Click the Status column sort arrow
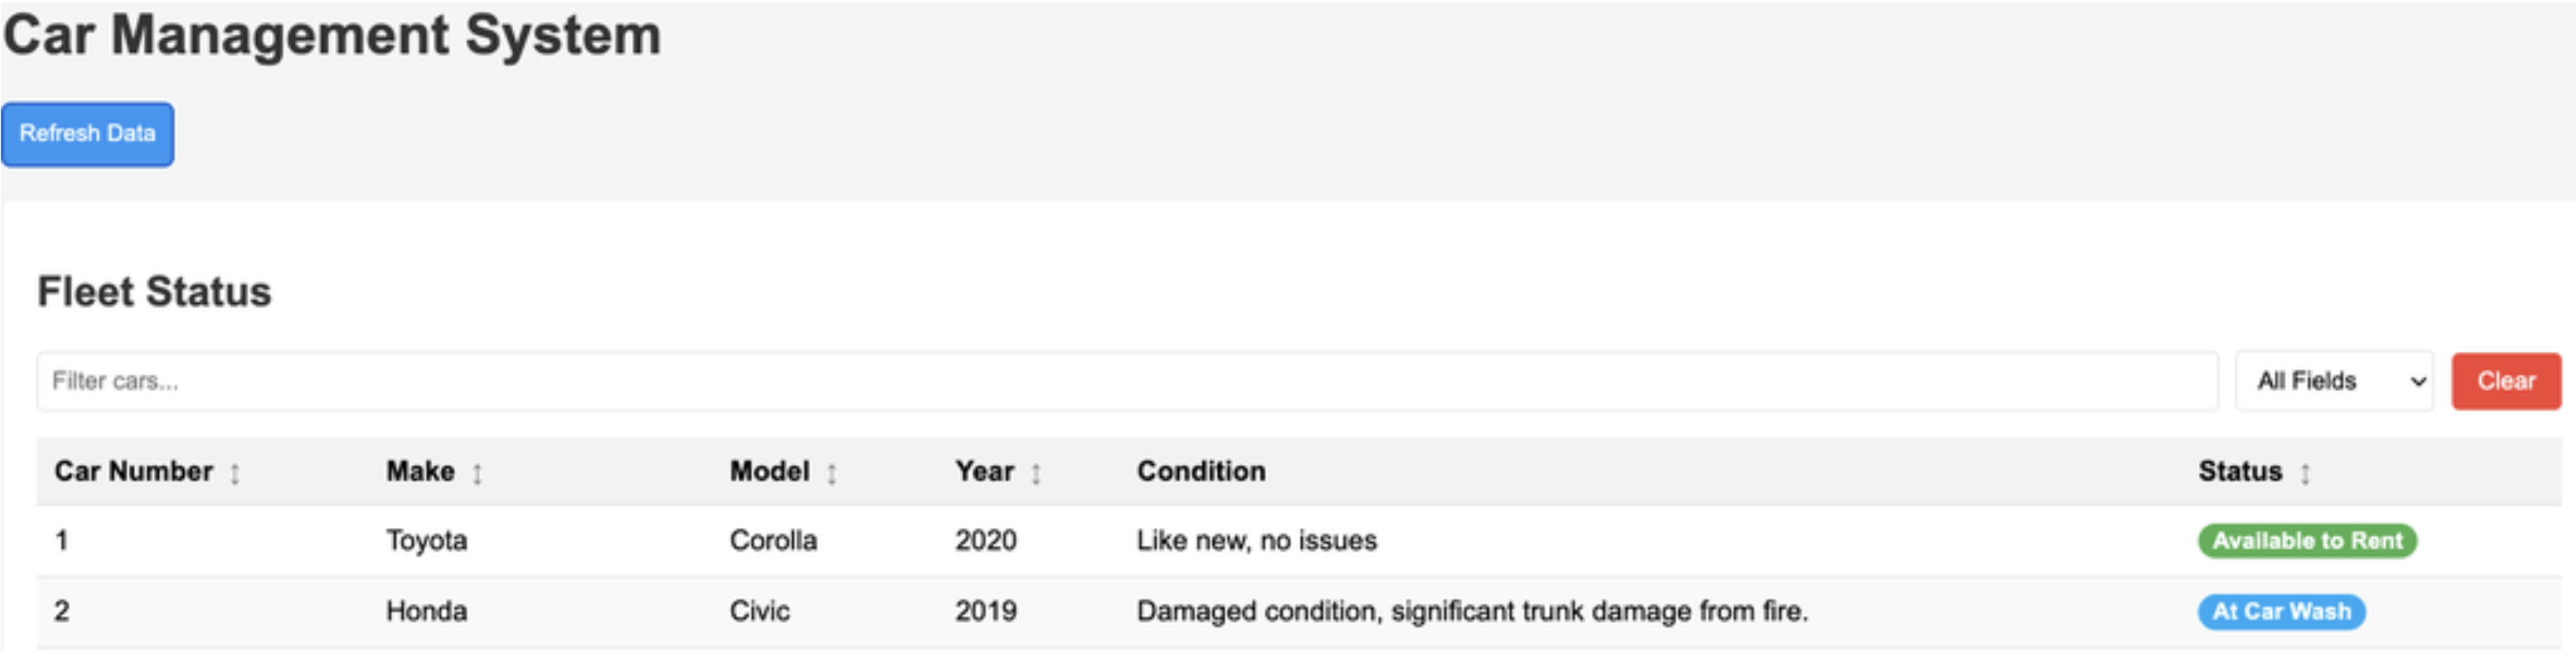 coord(2305,471)
